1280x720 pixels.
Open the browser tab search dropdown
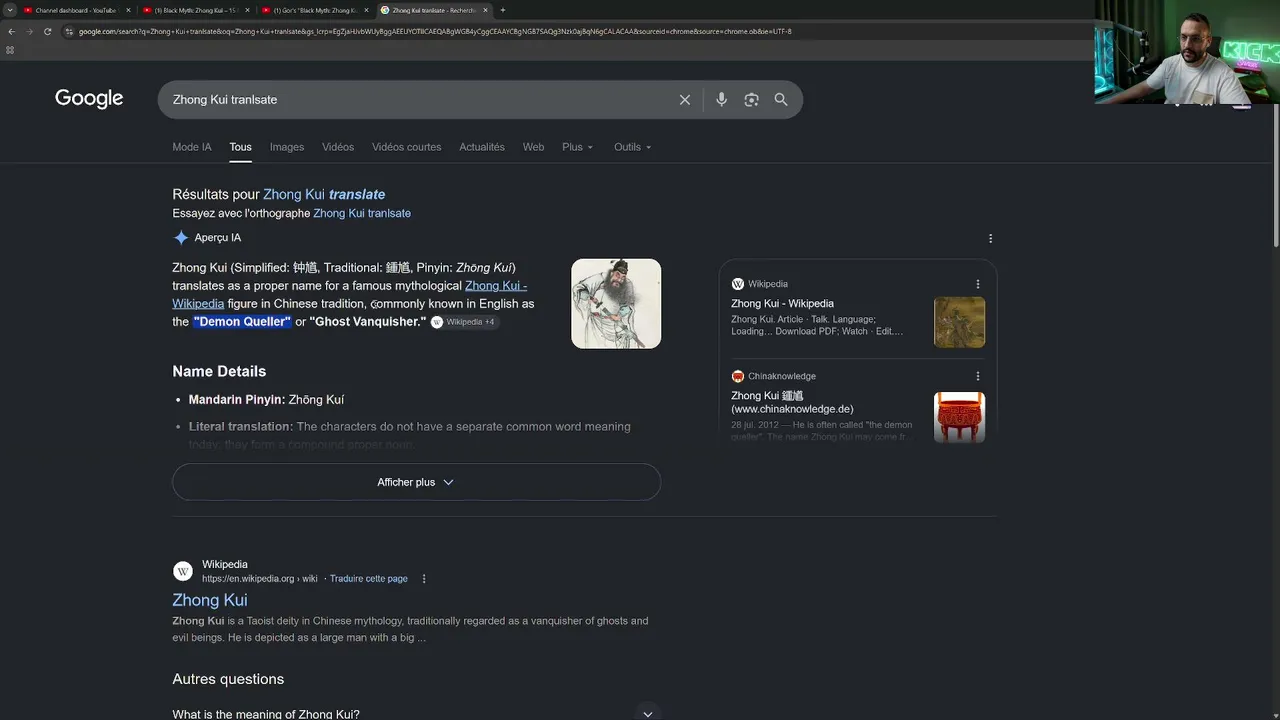[x=9, y=10]
